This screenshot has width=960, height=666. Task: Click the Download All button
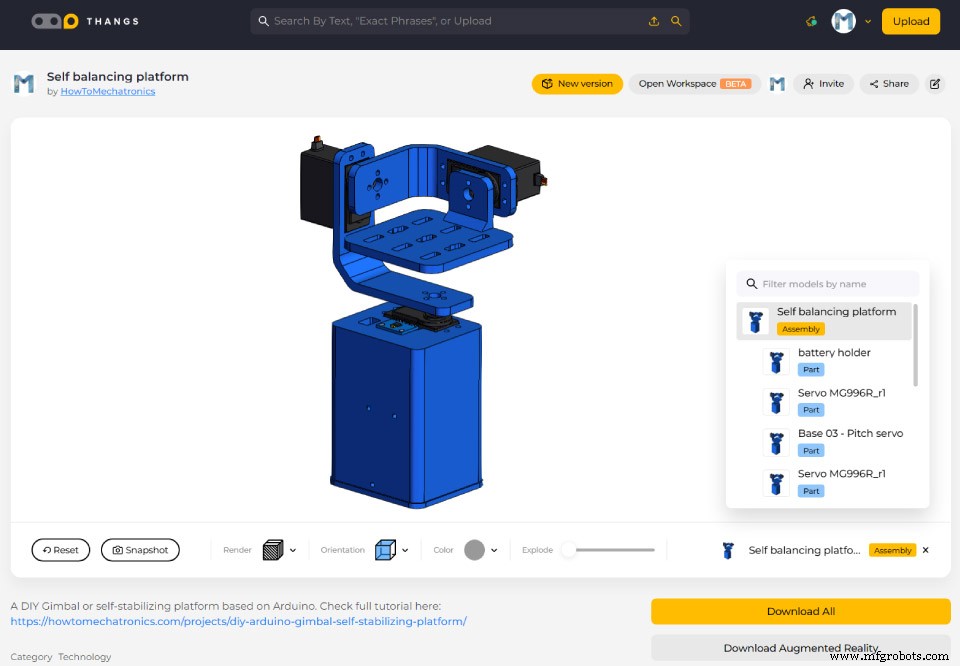[800, 611]
